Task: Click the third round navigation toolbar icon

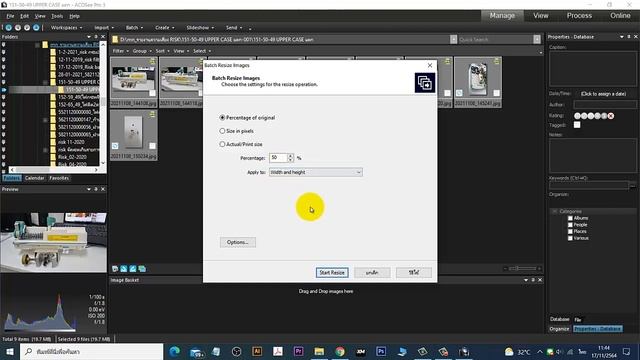Action: tap(27, 27)
